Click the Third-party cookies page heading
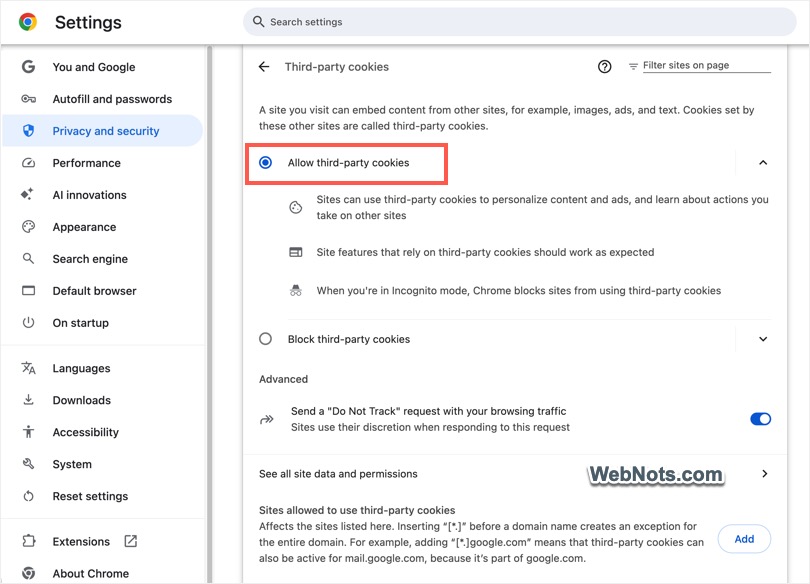 [x=337, y=67]
